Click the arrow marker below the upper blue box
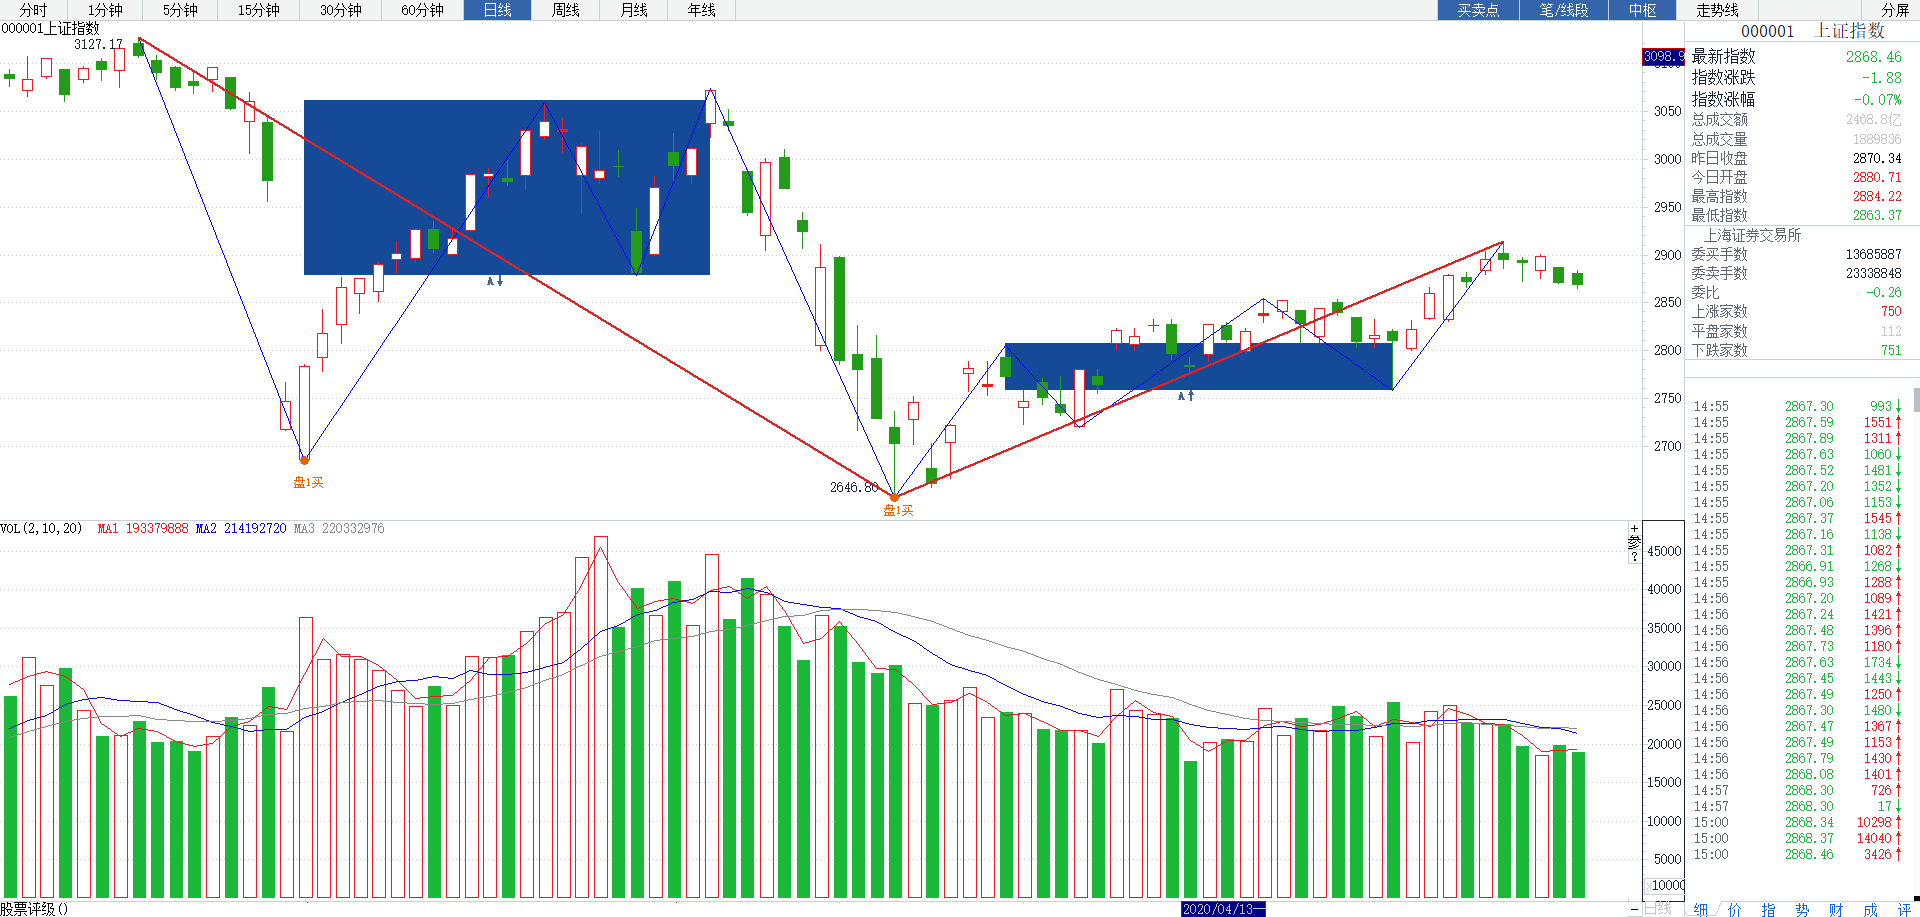Image resolution: width=1920 pixels, height=917 pixels. 495,281
